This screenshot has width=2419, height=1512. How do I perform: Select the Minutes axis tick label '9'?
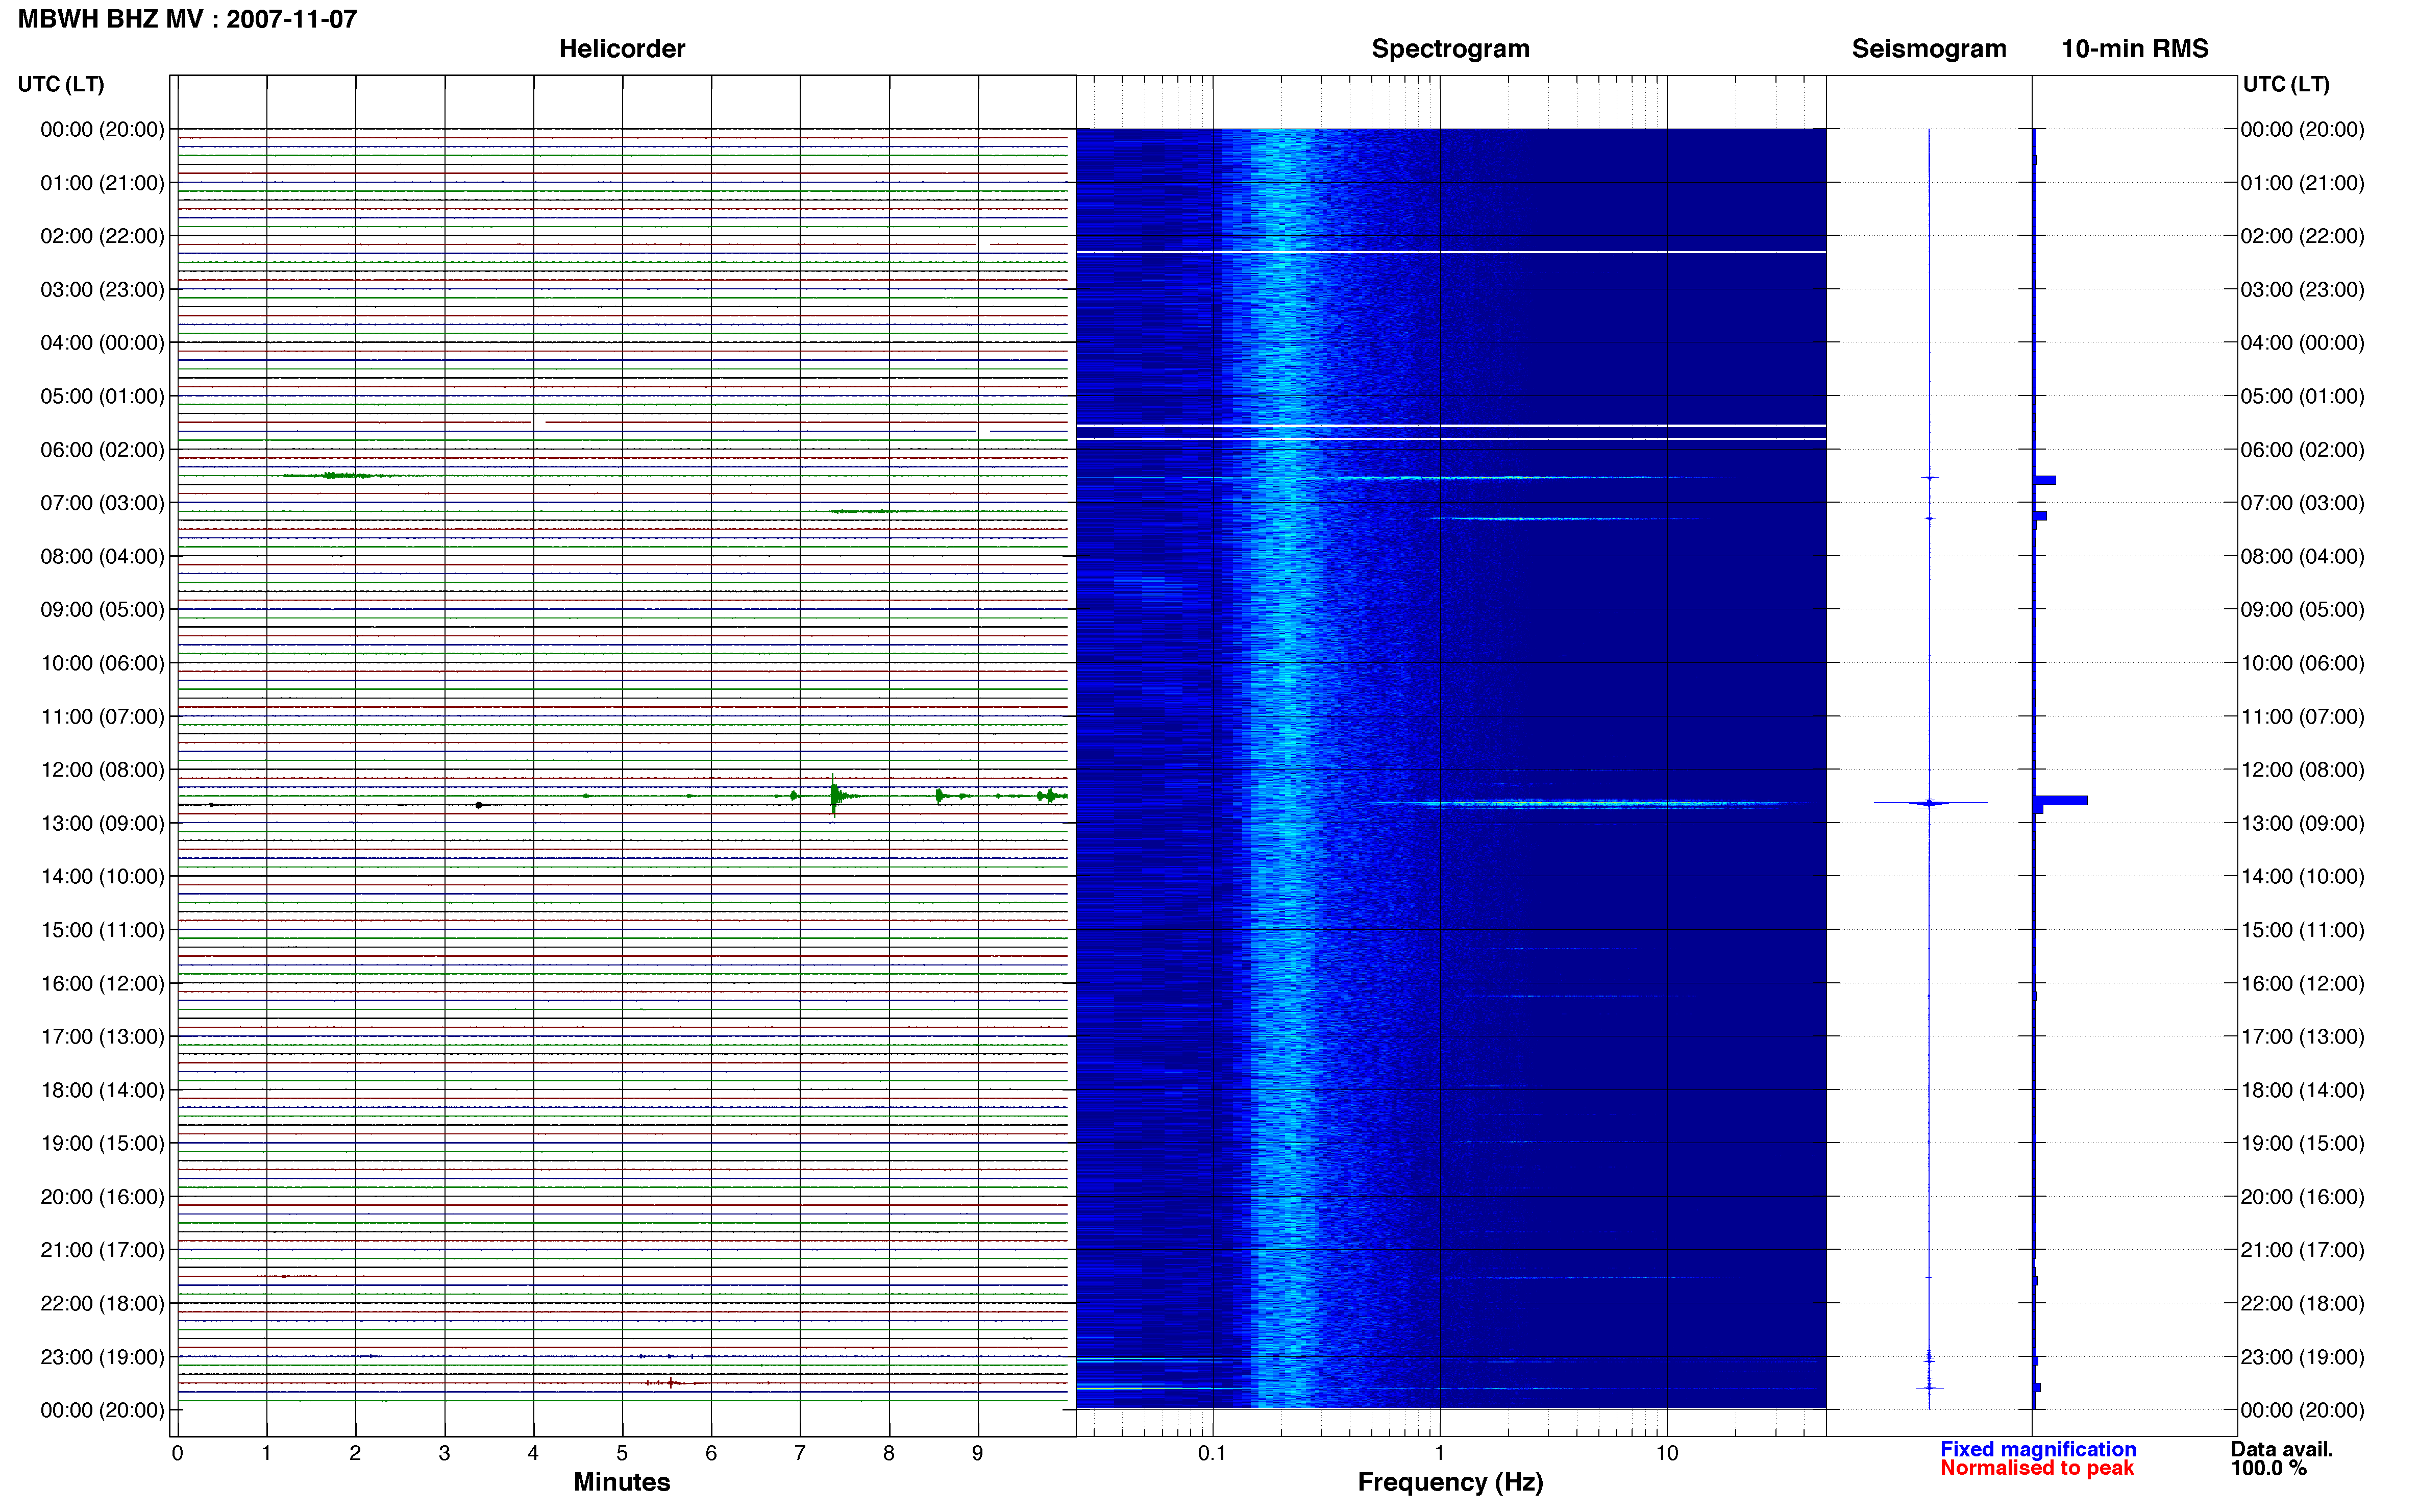tap(978, 1453)
